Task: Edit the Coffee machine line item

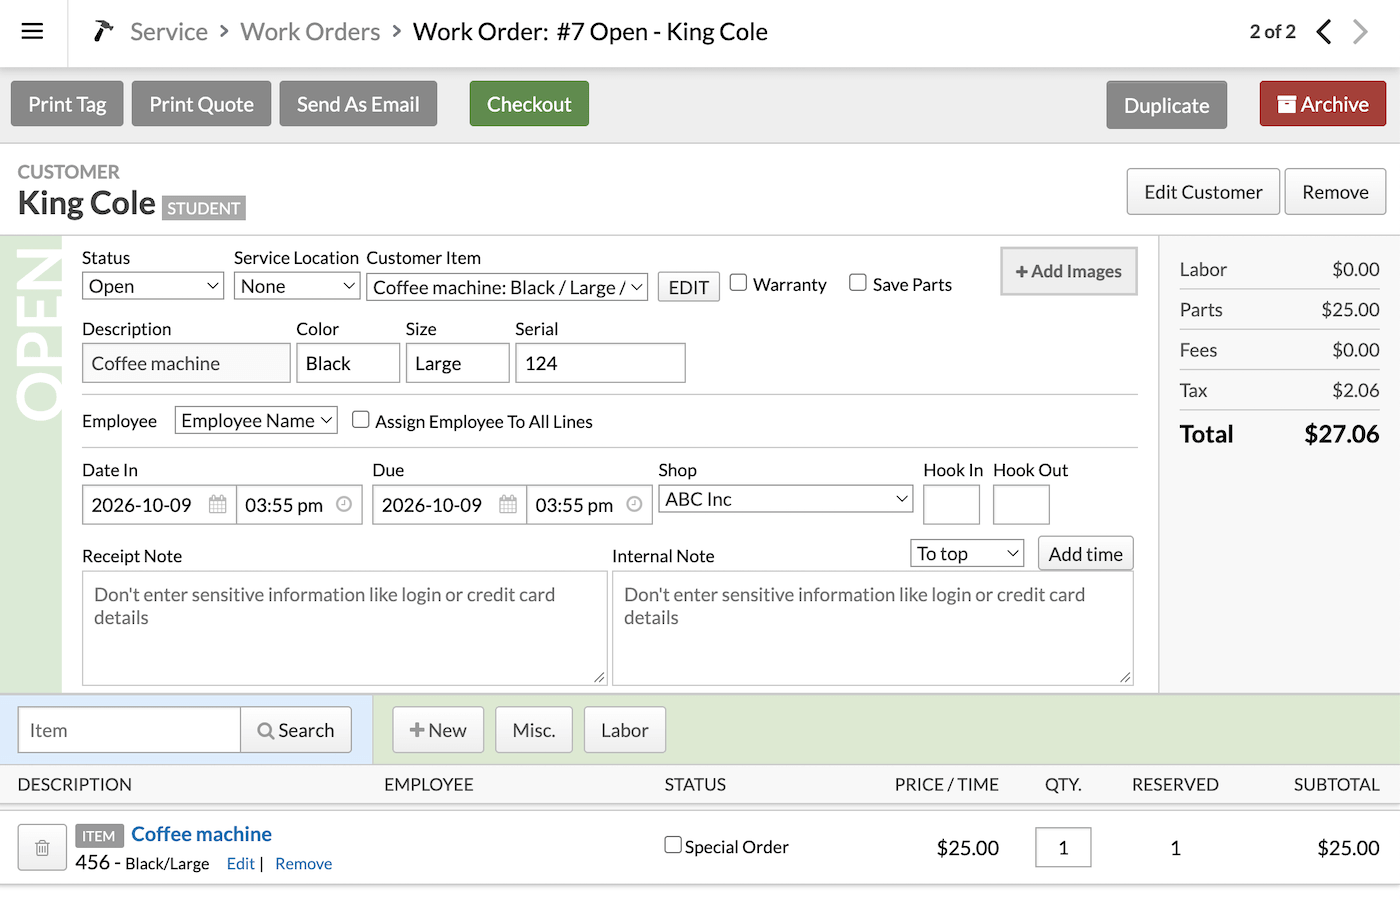Action: point(240,864)
